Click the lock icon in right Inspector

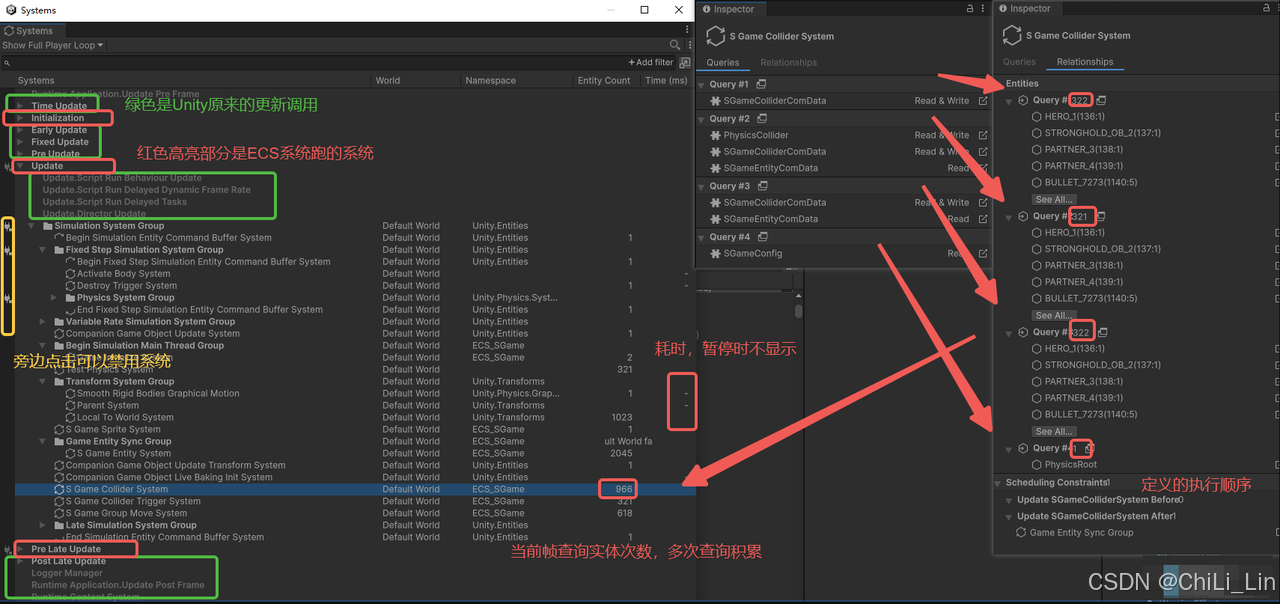pos(1267,8)
